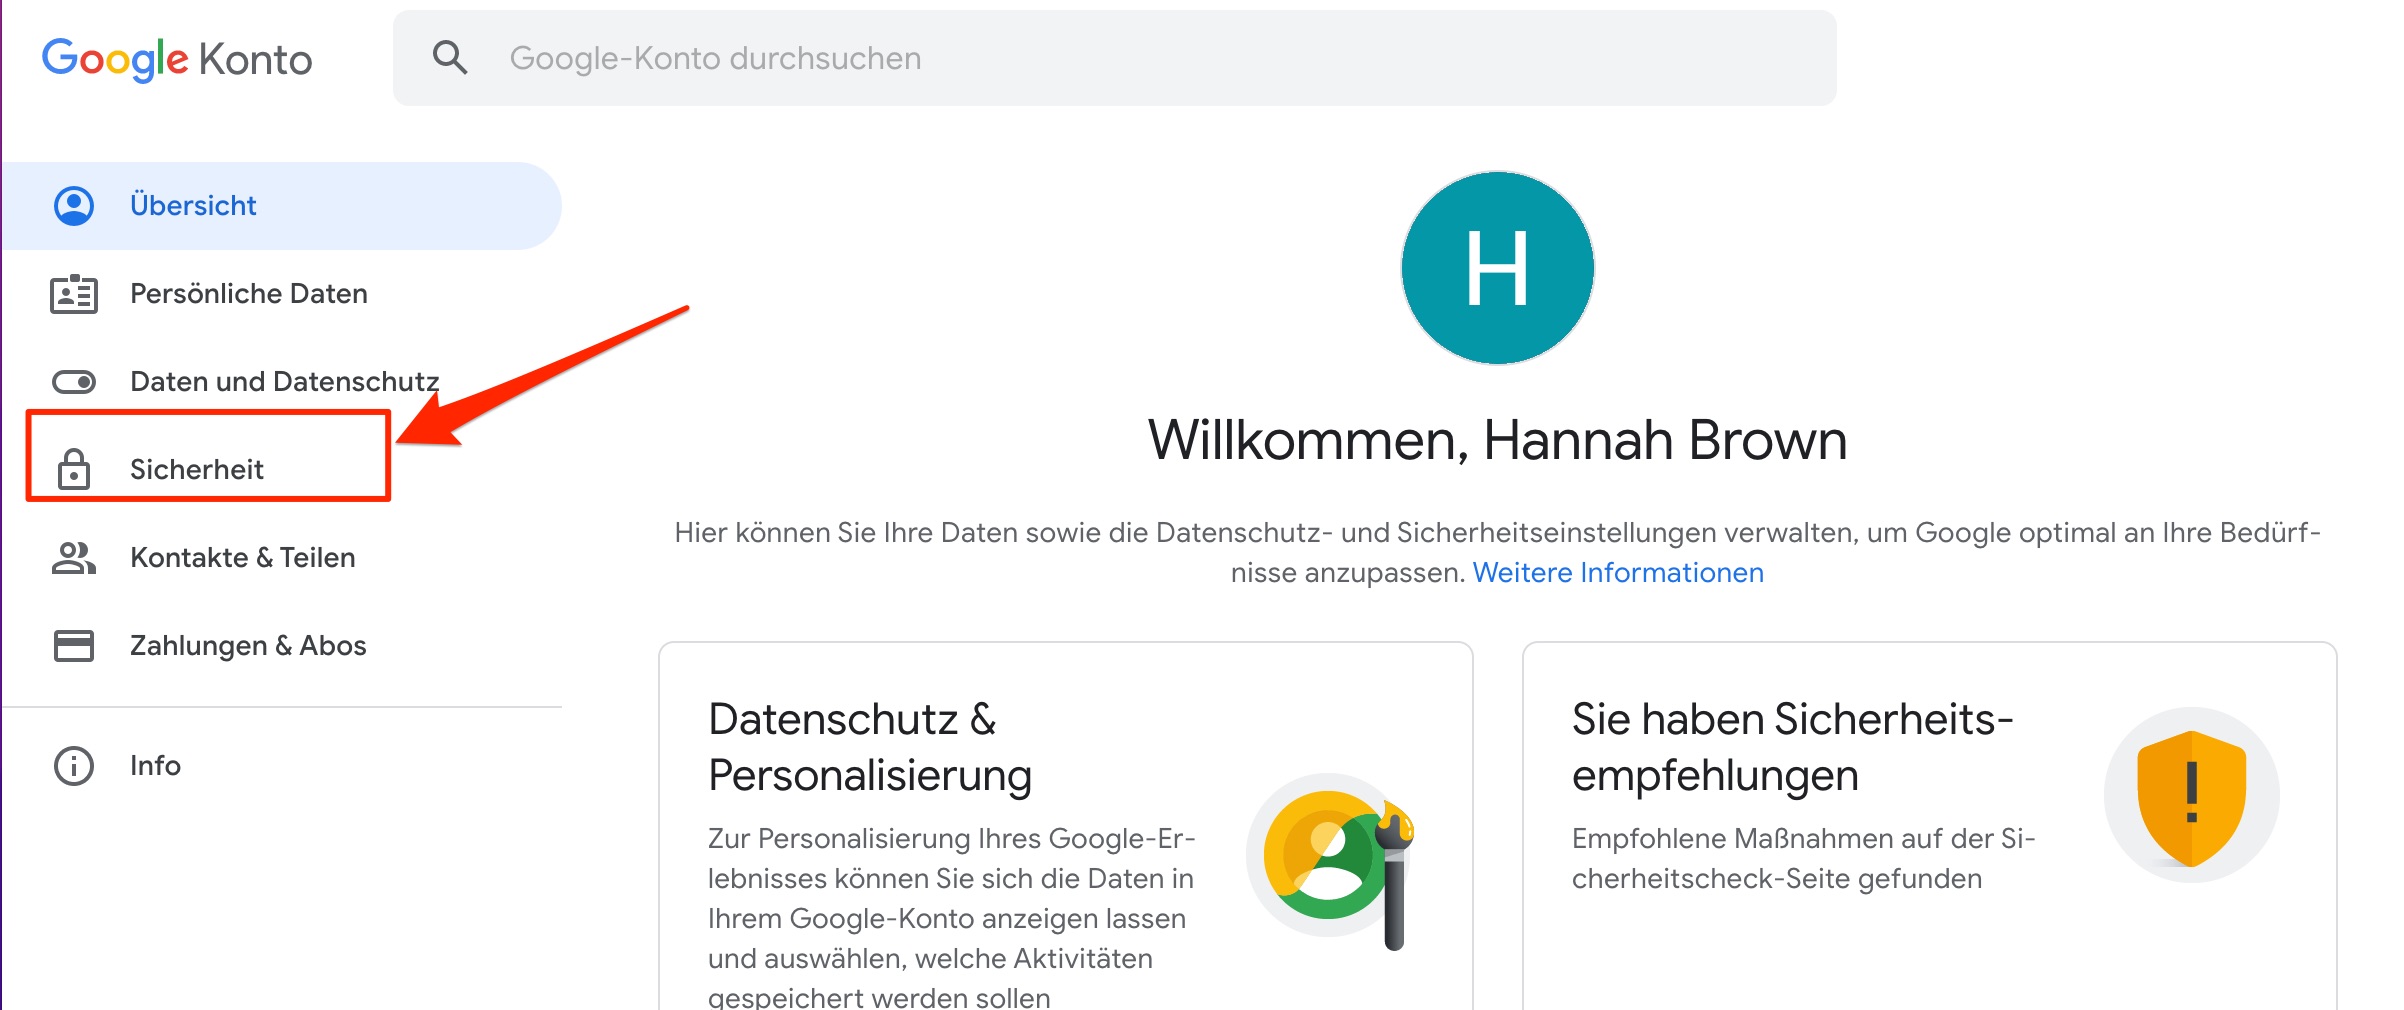Click the Willkommen, Hannah Brown heading
The width and height of the screenshot is (2404, 1010).
1498,440
